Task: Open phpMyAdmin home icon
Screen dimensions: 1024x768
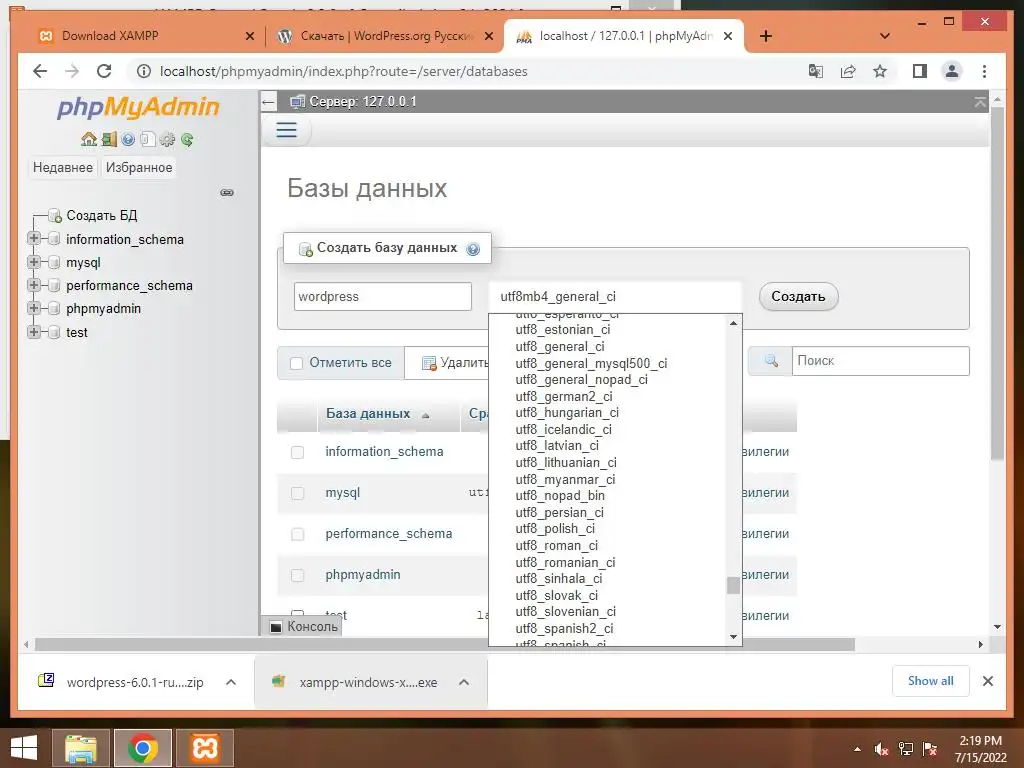Action: (x=89, y=139)
